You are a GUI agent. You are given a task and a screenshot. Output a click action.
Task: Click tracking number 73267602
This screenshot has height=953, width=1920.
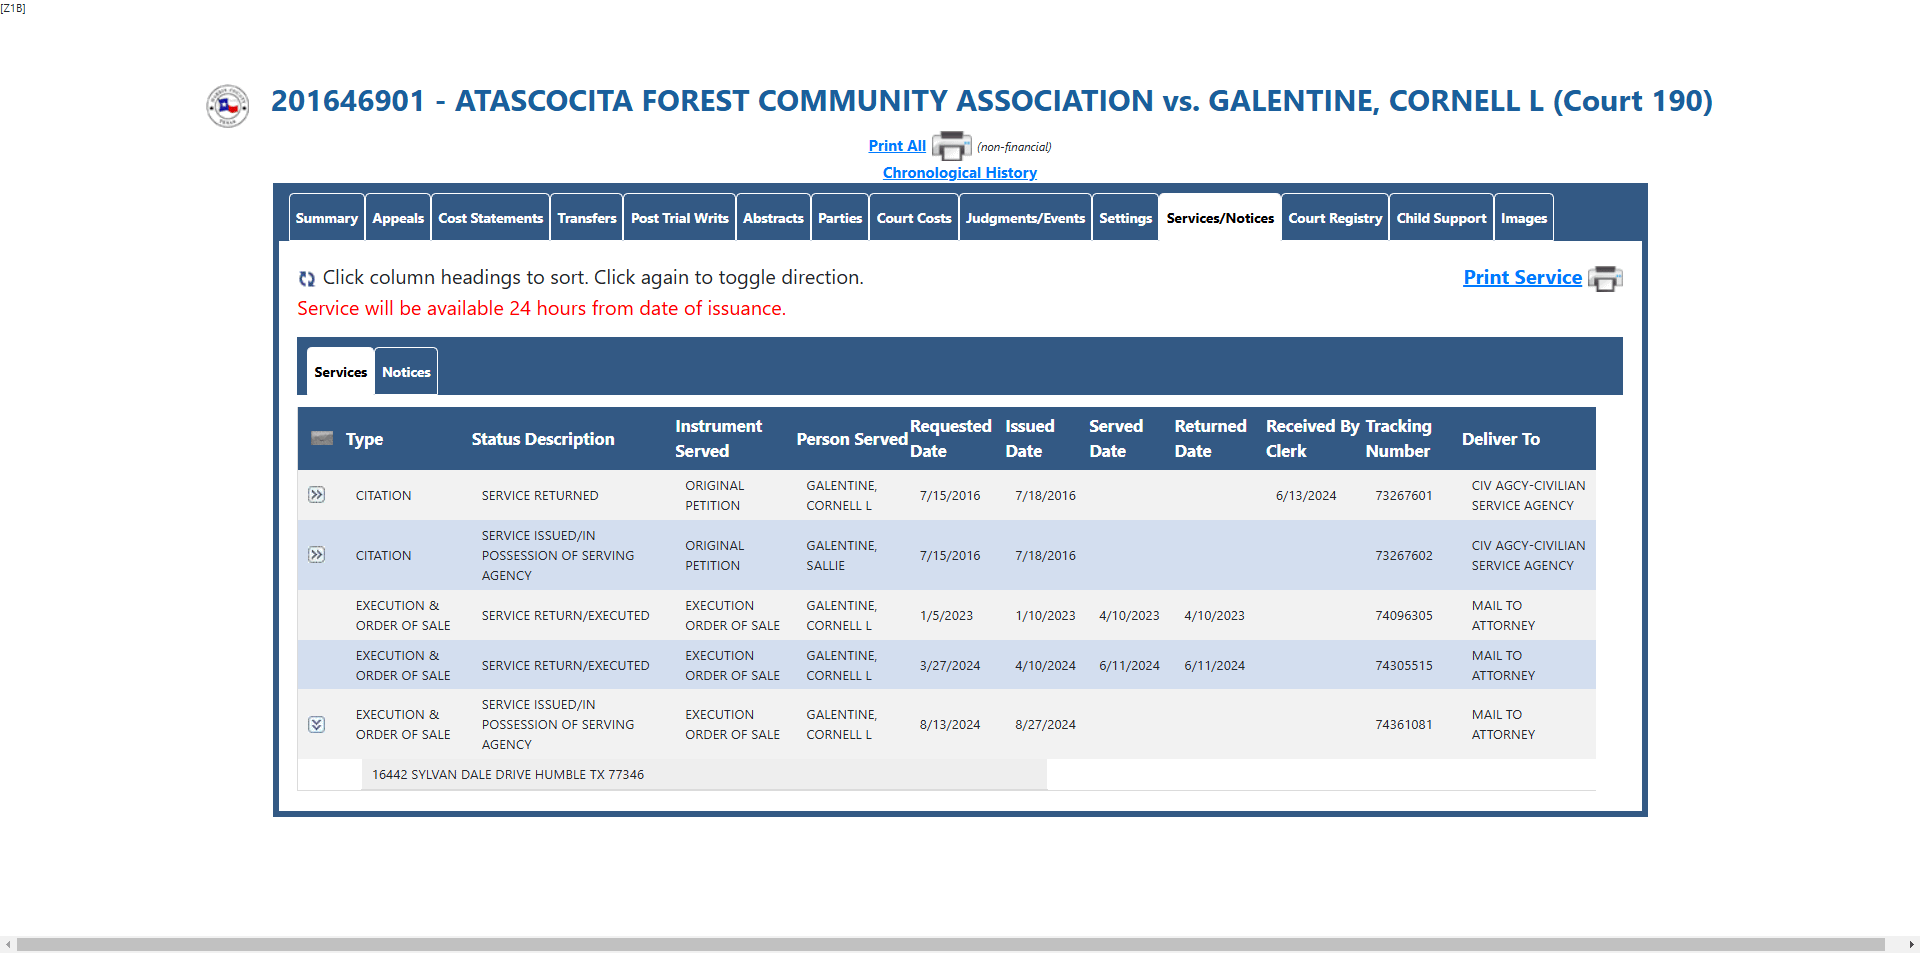point(1403,556)
